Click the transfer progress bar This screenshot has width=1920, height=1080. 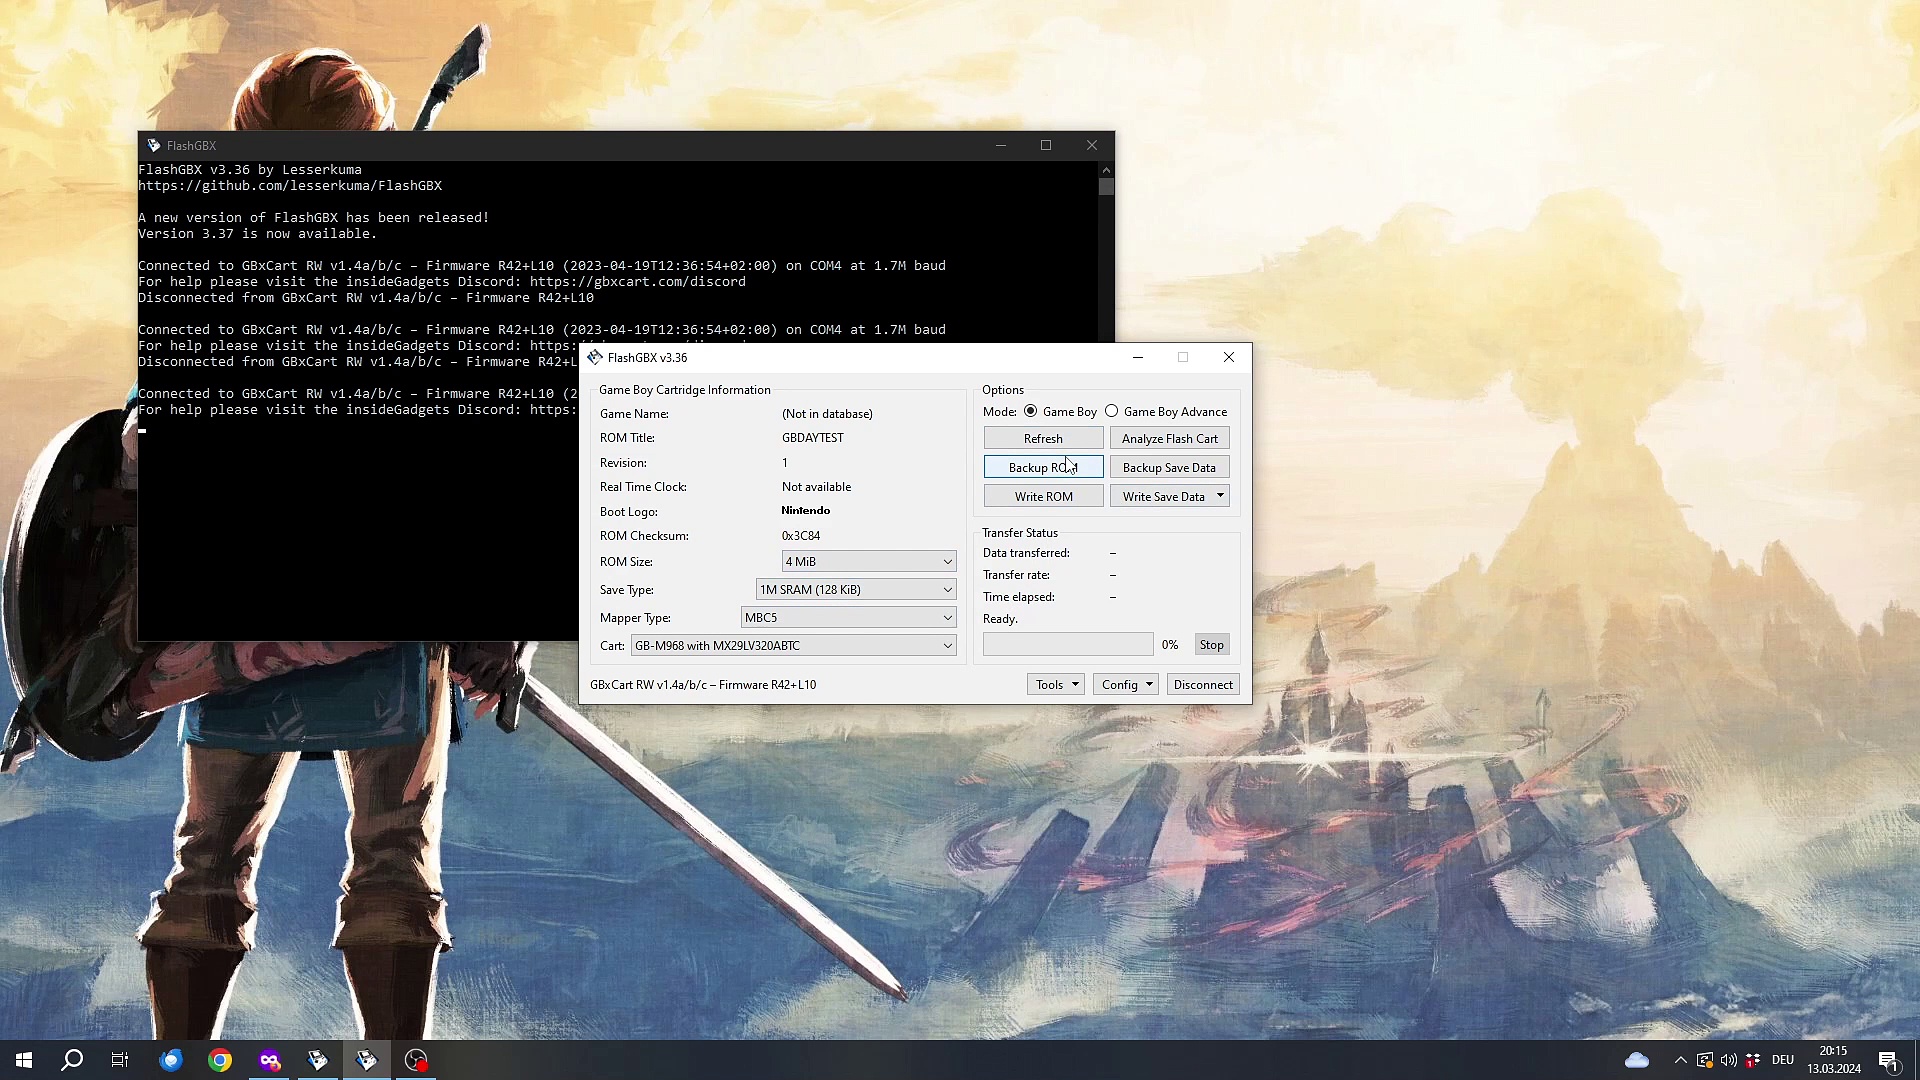(x=1067, y=645)
